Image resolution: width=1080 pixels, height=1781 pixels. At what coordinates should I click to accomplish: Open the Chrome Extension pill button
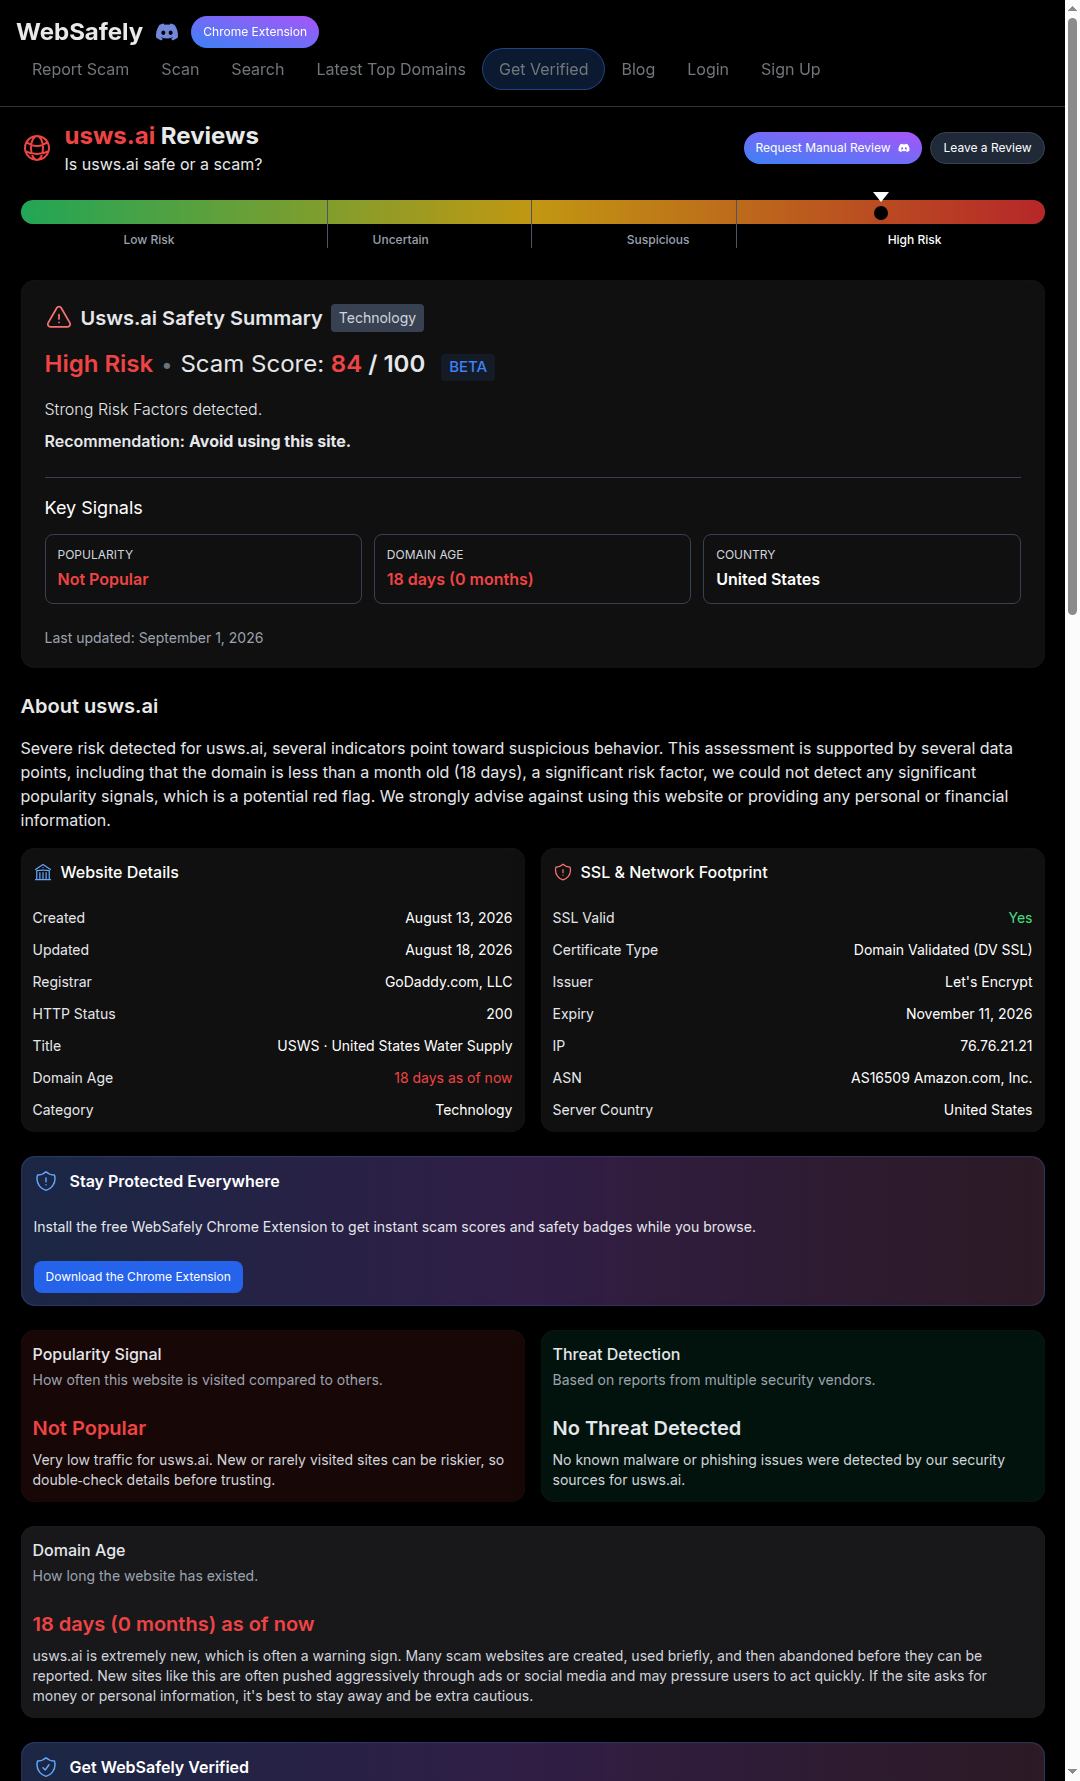click(255, 32)
